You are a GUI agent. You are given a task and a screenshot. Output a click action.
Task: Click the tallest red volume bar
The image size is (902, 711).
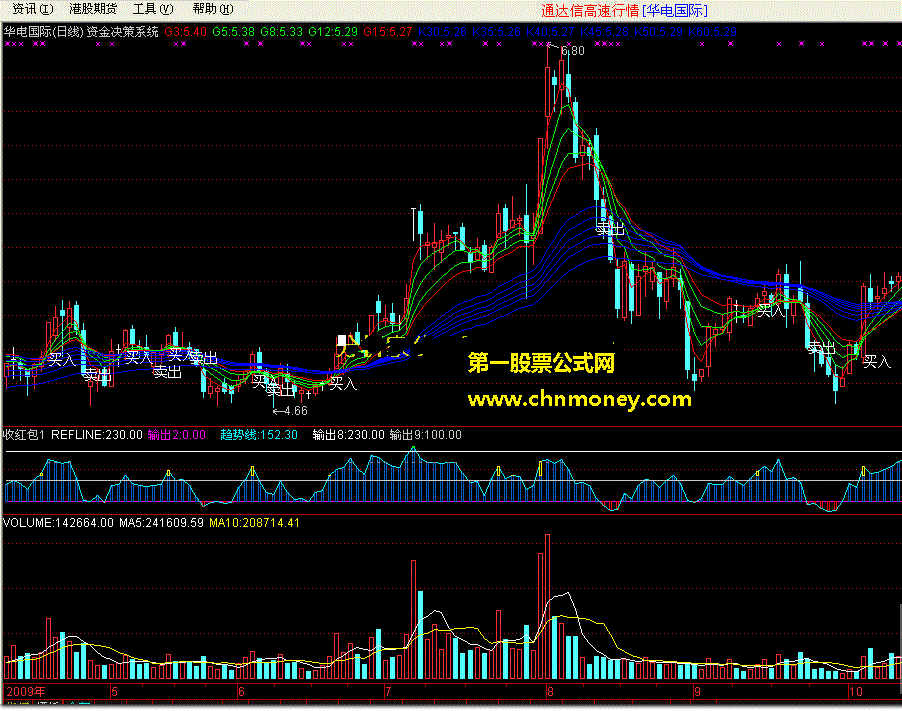547,607
